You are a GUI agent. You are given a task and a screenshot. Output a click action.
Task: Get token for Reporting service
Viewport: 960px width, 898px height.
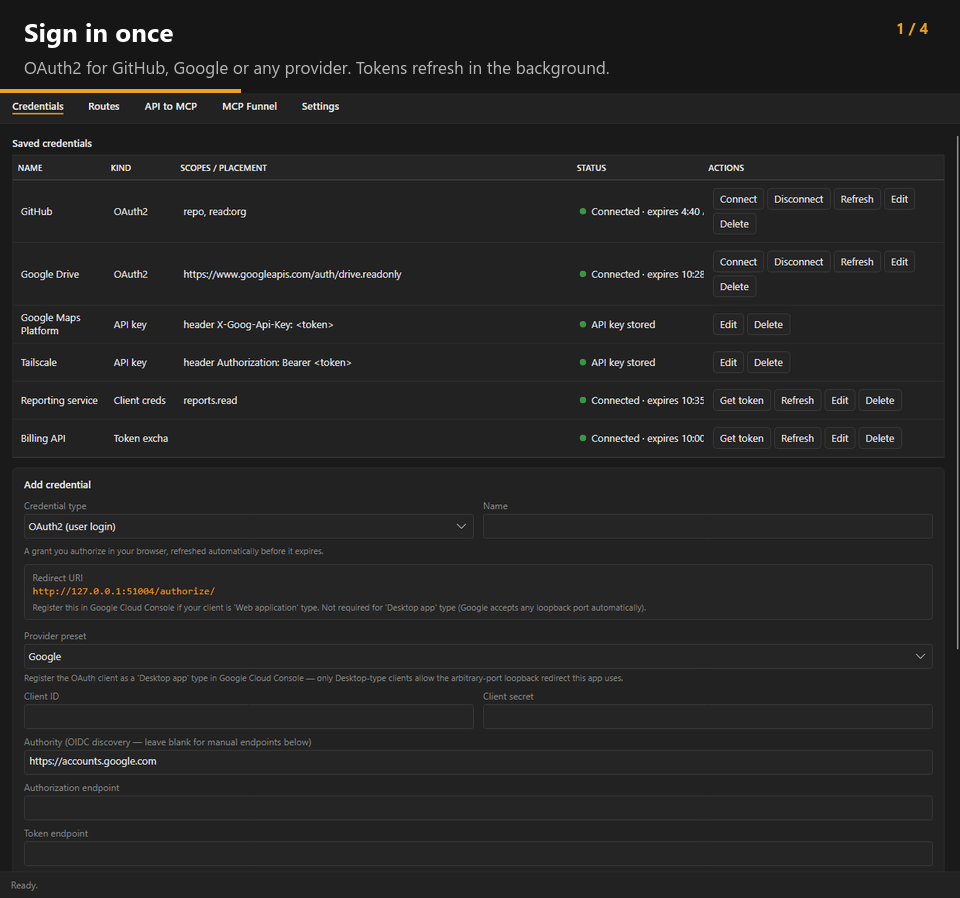[741, 400]
